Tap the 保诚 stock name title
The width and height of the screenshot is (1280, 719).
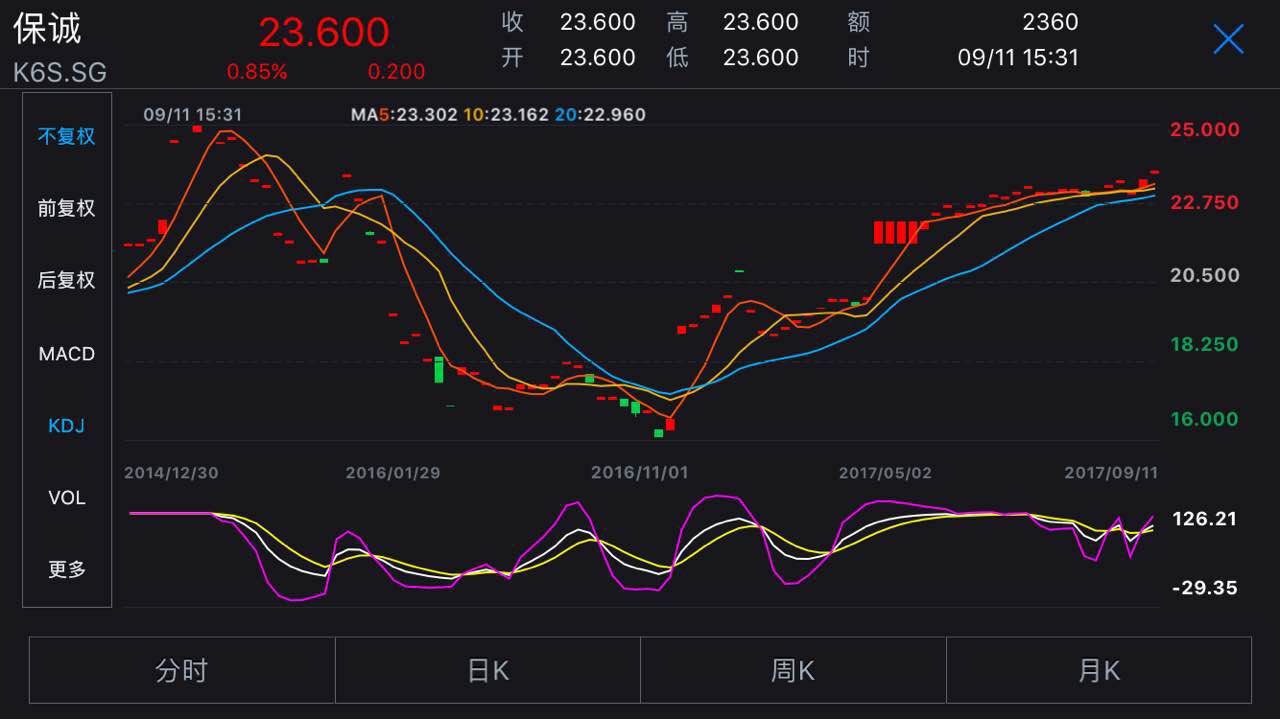[47, 29]
